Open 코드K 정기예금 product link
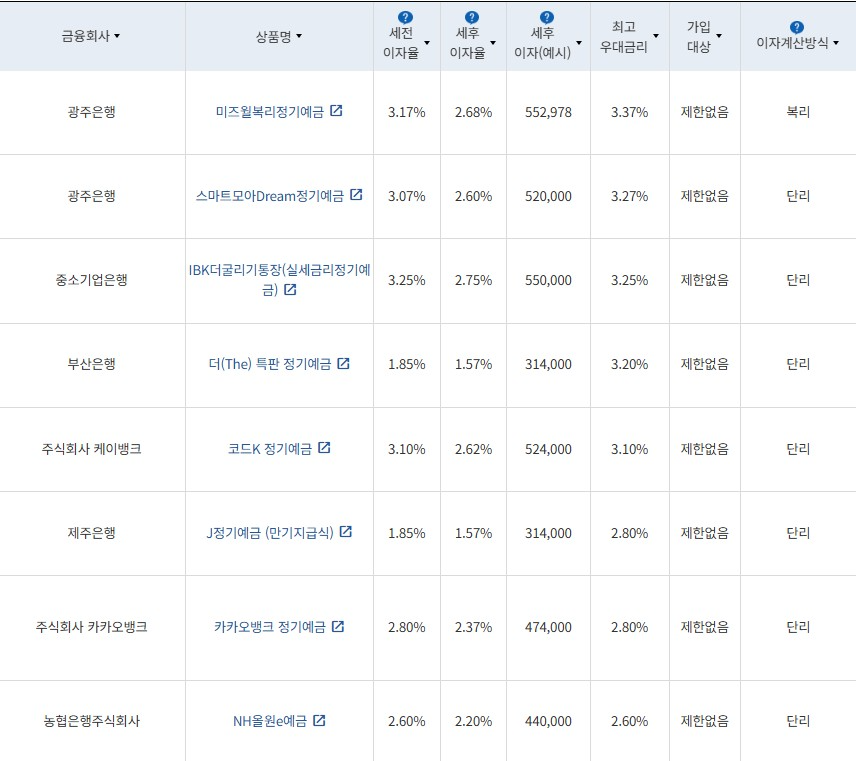Screen dimensions: 856x761 click(270, 449)
